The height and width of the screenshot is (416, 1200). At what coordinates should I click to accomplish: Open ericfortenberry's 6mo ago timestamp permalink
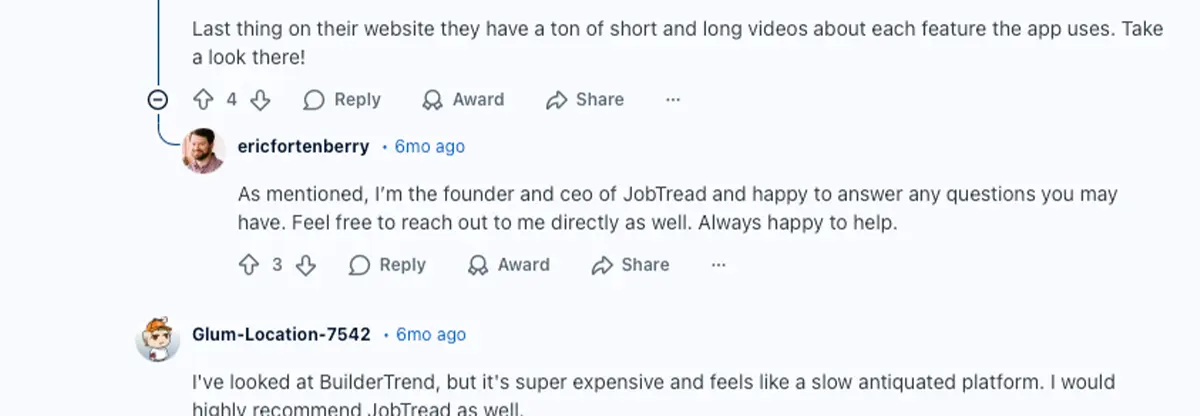[430, 146]
